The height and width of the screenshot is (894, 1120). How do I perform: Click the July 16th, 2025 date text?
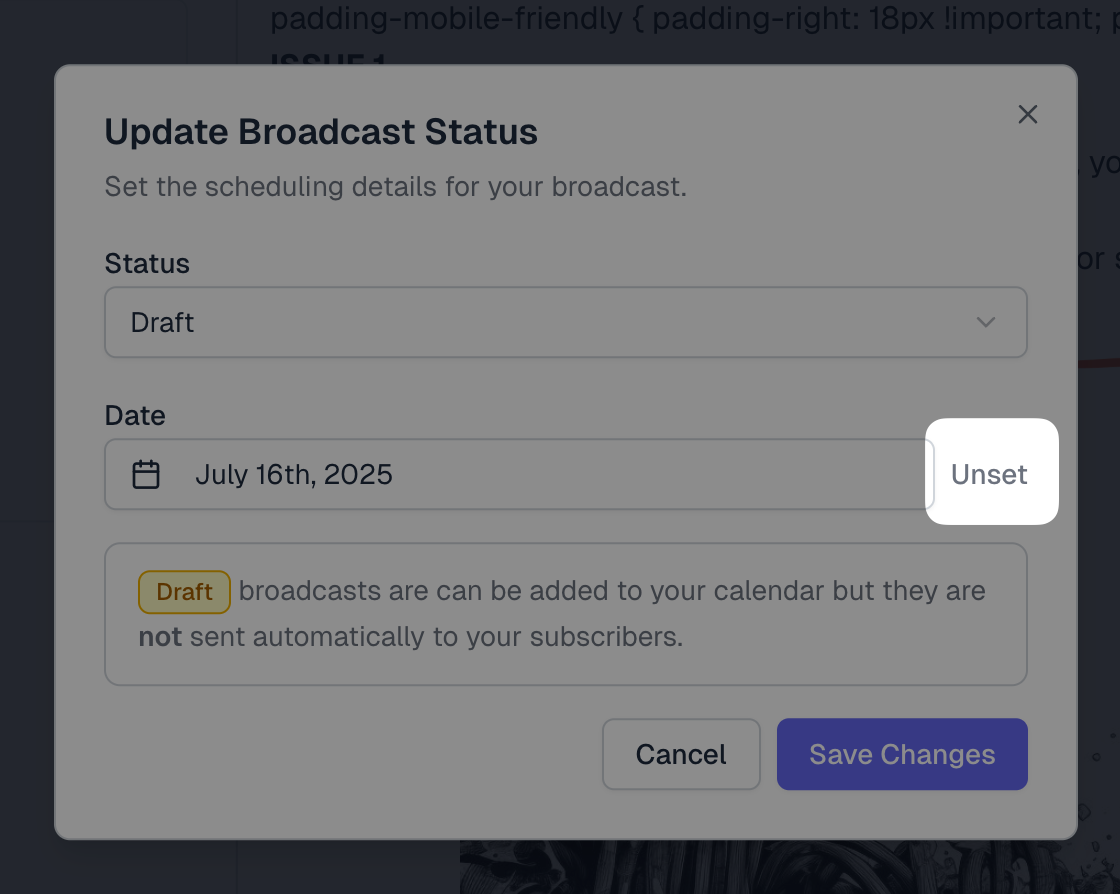tap(294, 475)
